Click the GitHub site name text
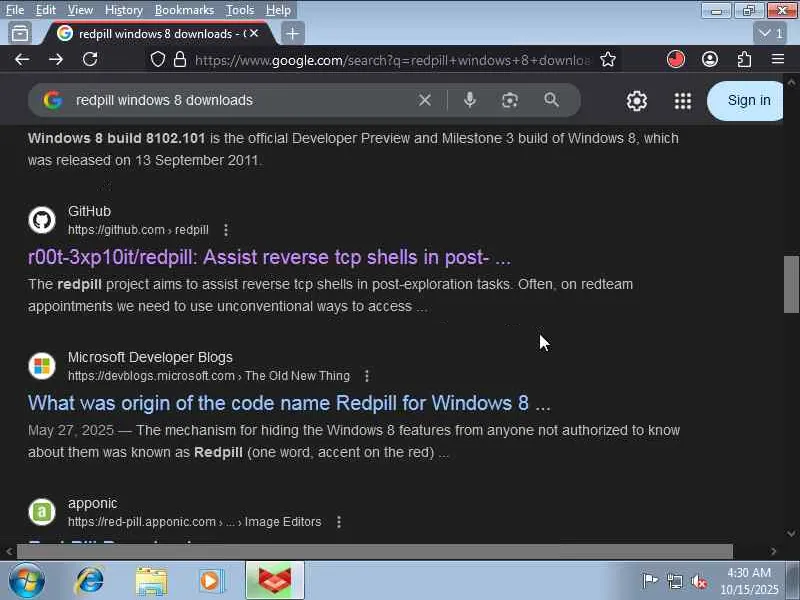This screenshot has height=600, width=800. click(89, 211)
